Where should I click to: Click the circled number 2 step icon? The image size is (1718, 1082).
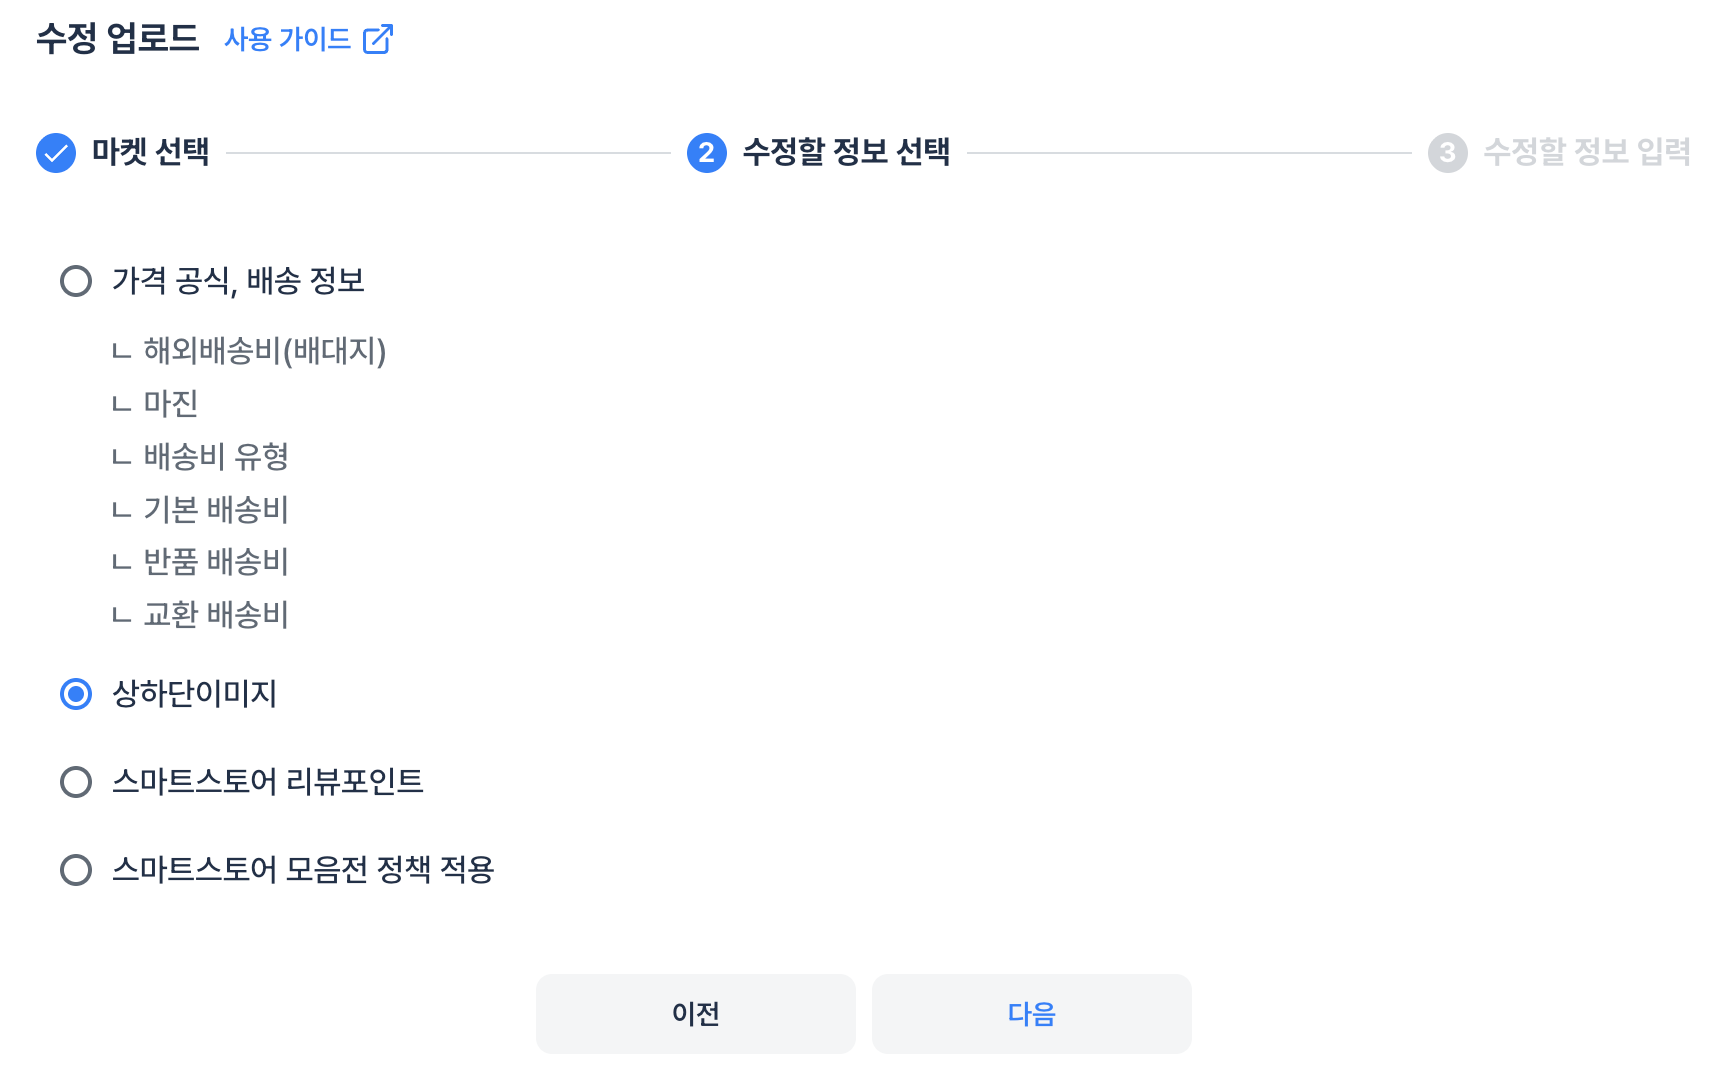click(x=706, y=153)
